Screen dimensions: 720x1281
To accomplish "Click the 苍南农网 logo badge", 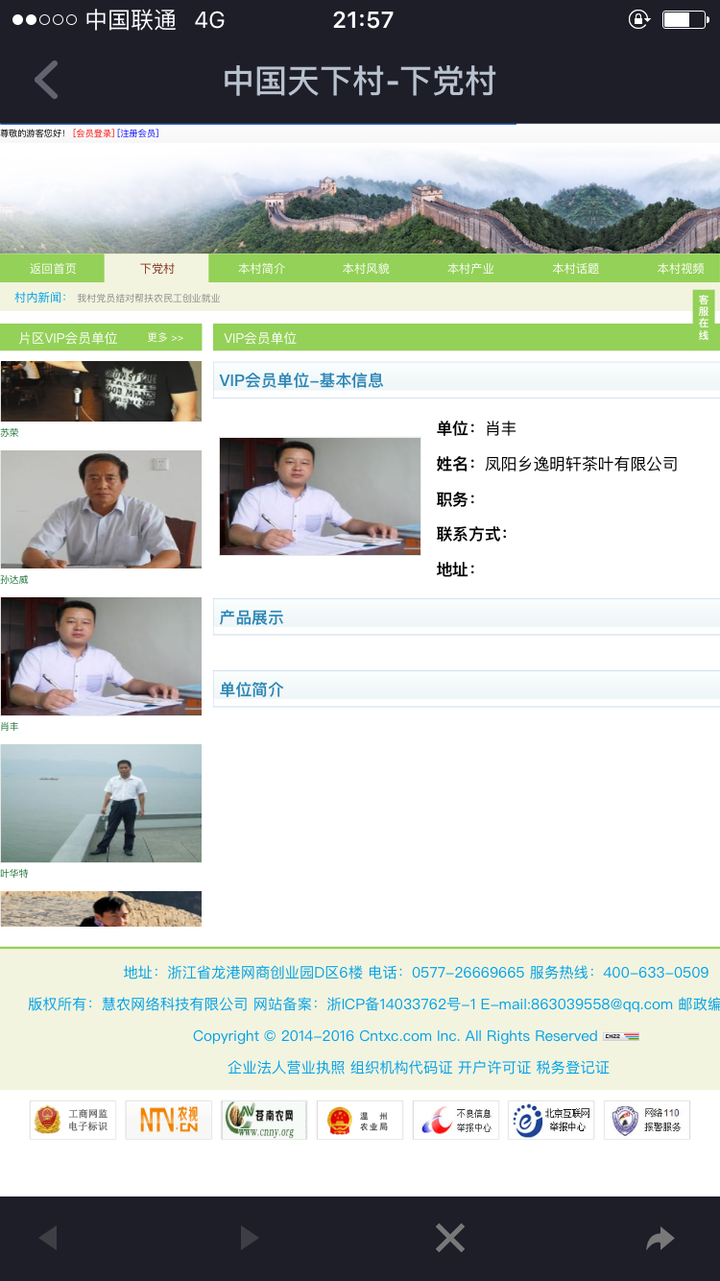I will pos(264,1120).
